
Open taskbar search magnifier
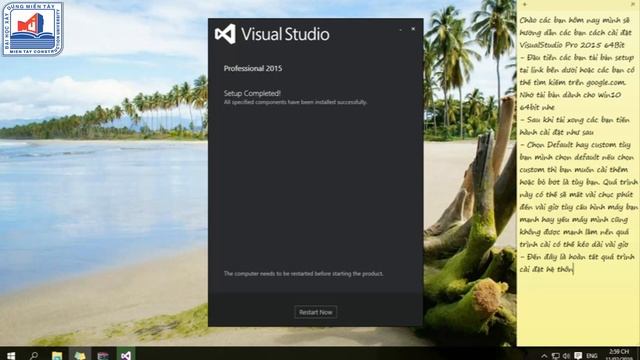tap(34, 355)
